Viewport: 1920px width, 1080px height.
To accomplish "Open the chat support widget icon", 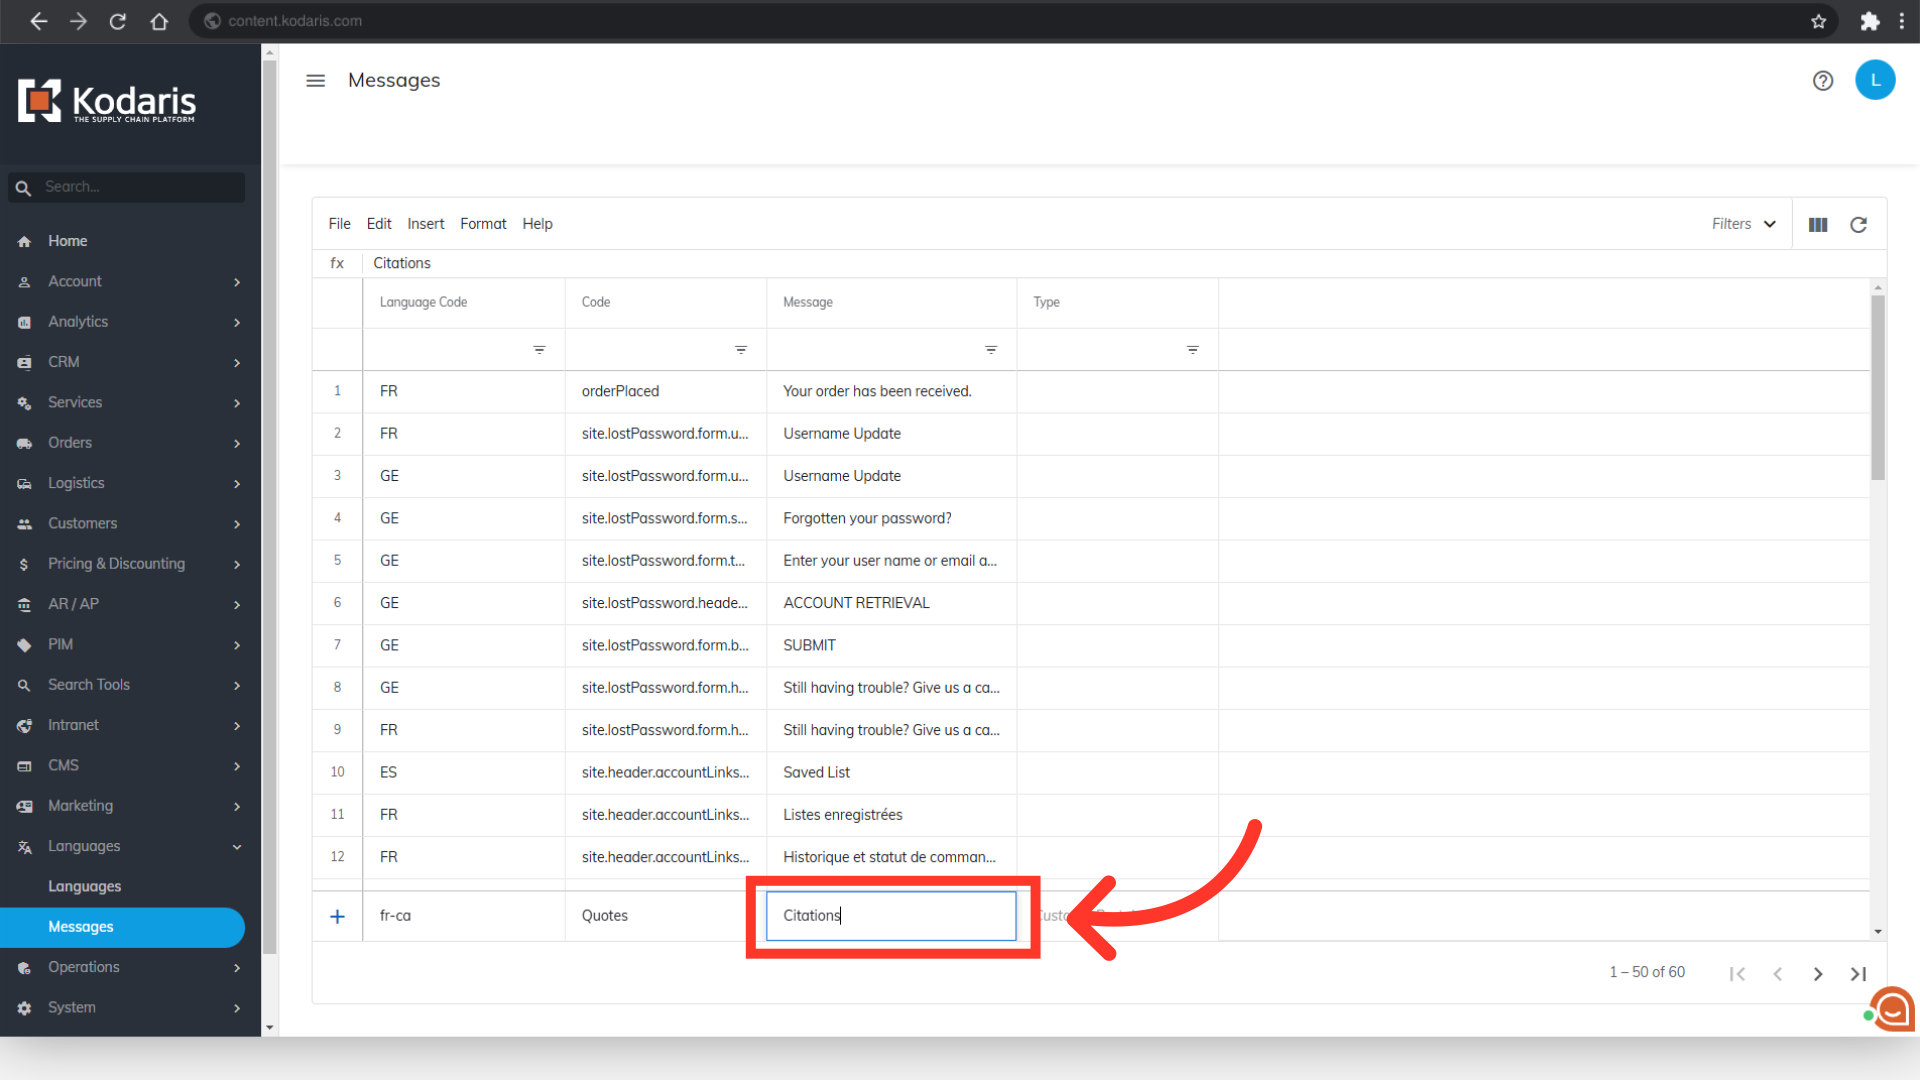I will pos(1892,1010).
